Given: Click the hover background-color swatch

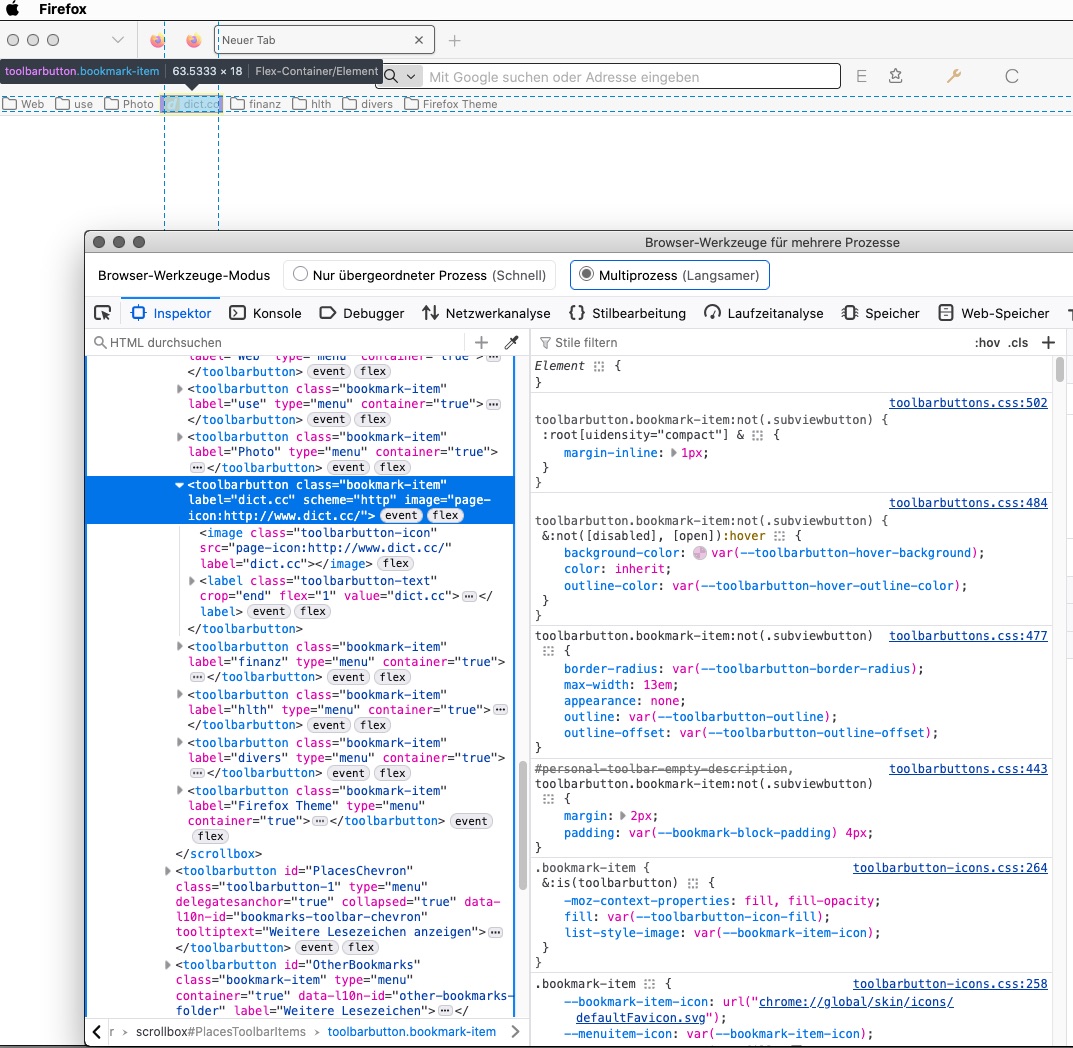Looking at the screenshot, I should pos(699,553).
